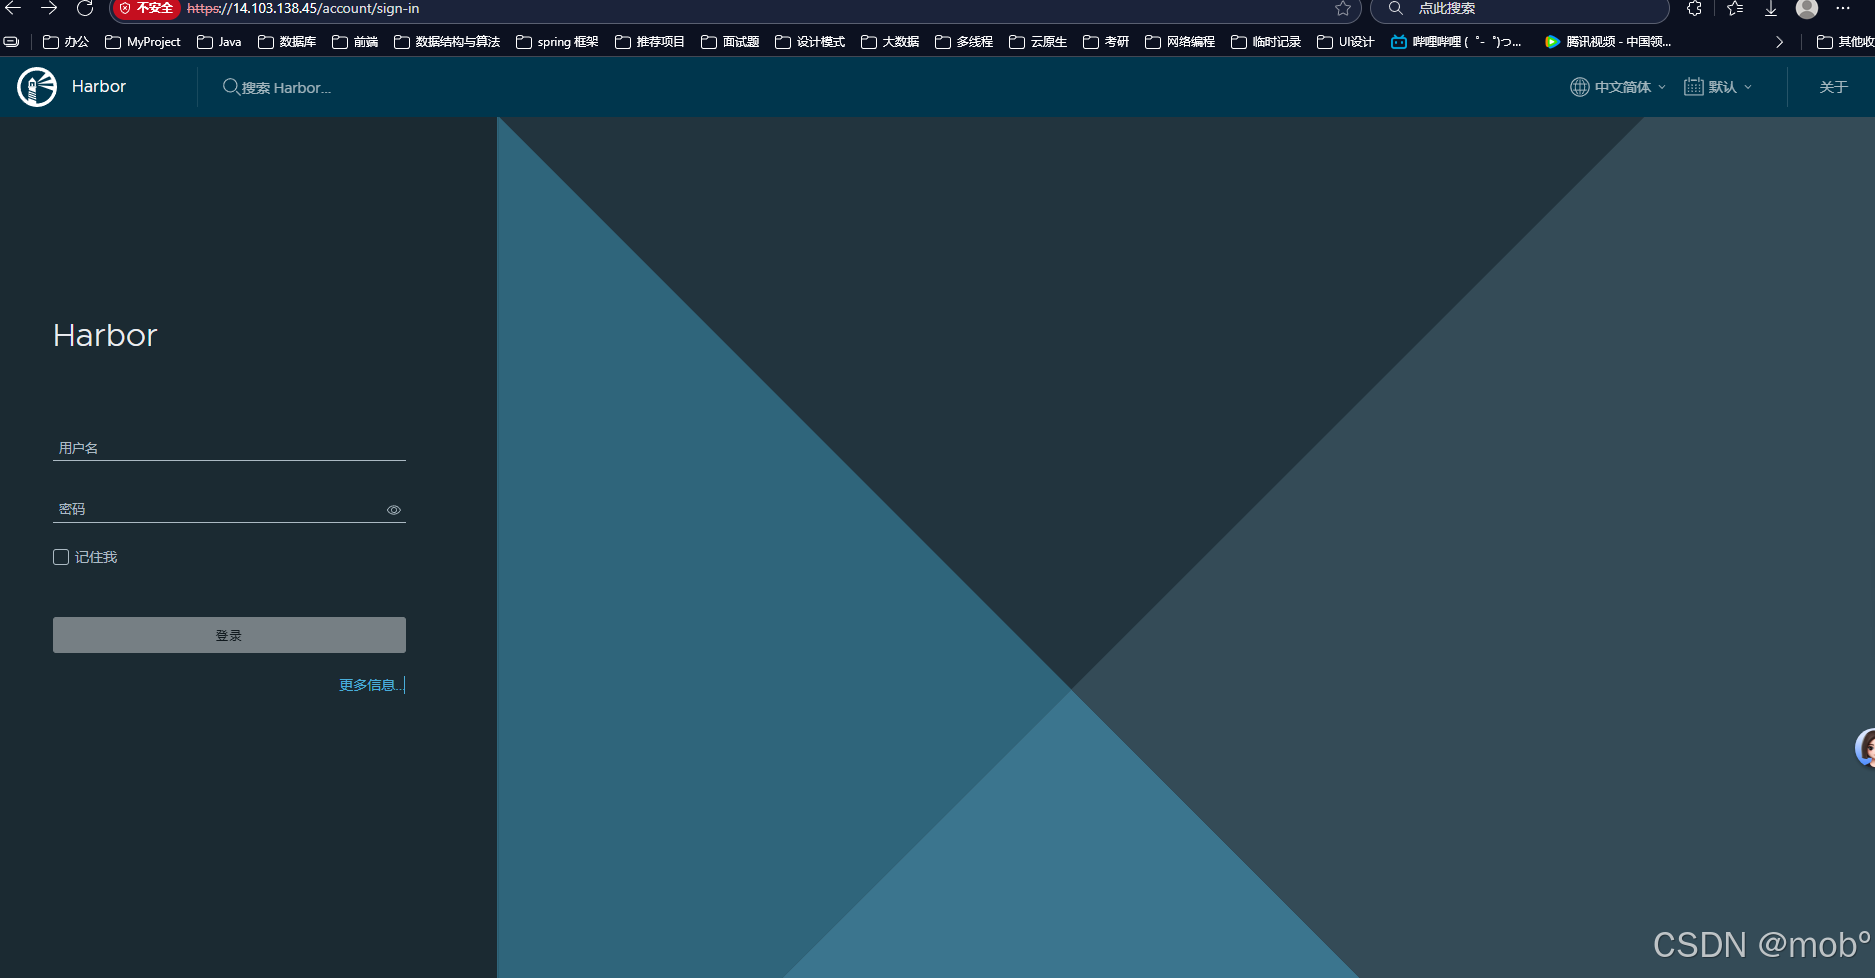This screenshot has width=1875, height=978.
Task: Click the Harbor header title text
Action: [99, 87]
